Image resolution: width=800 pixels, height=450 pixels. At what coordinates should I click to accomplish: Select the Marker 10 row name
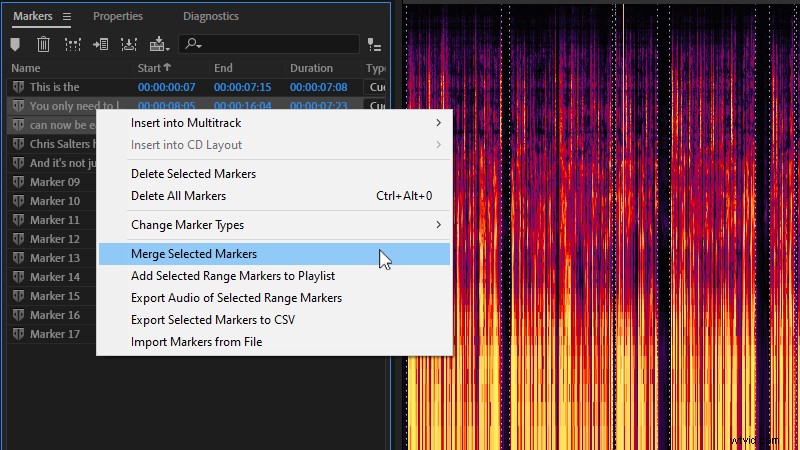point(55,201)
